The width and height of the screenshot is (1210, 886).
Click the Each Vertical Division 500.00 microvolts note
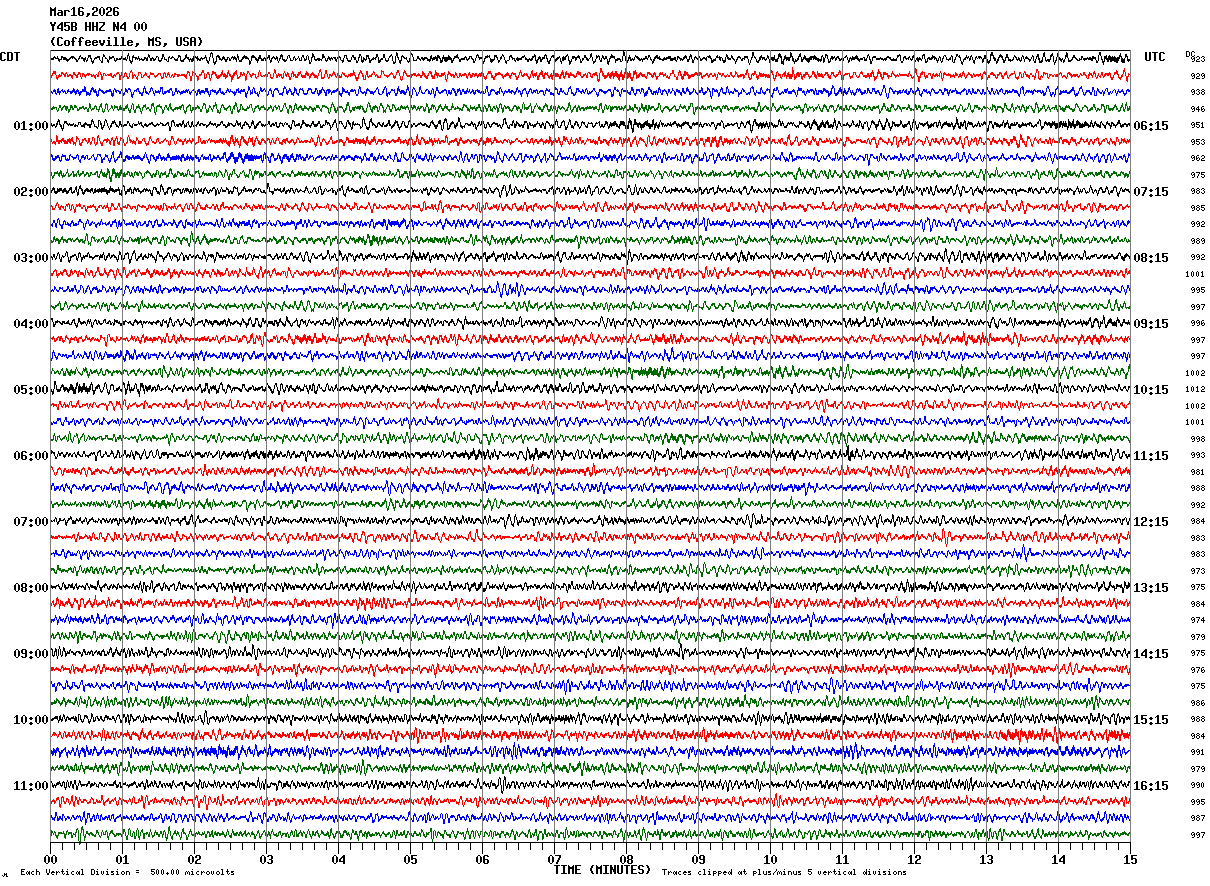click(127, 873)
